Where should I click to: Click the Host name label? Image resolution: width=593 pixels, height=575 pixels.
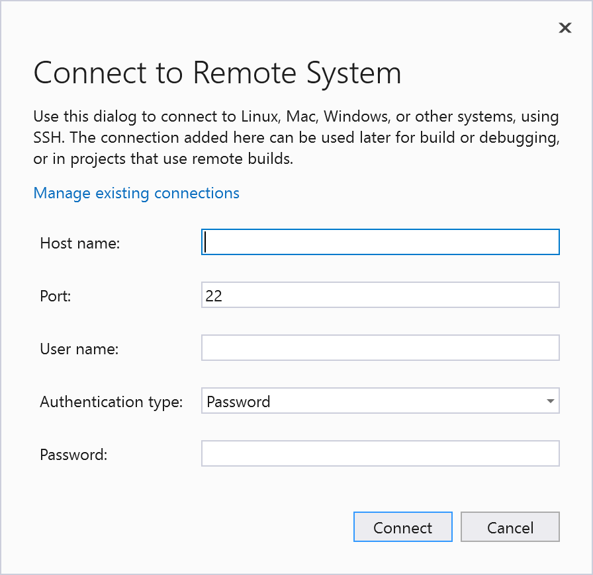[x=80, y=243]
